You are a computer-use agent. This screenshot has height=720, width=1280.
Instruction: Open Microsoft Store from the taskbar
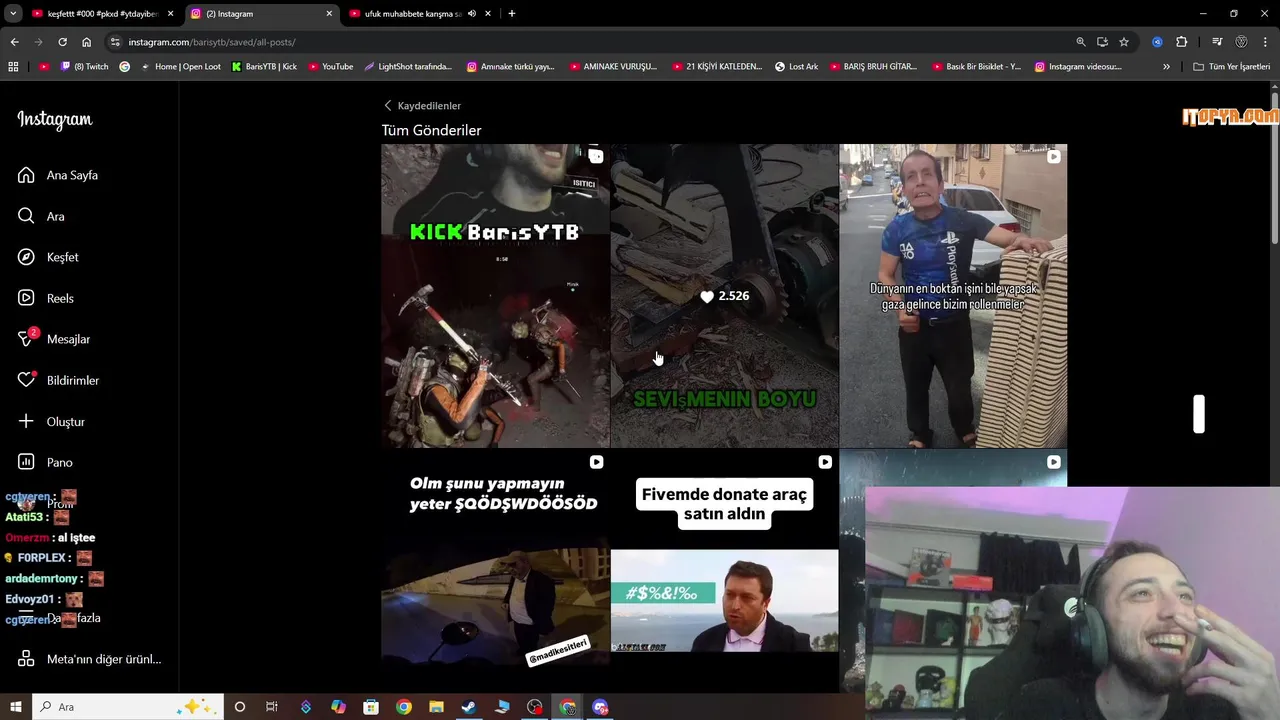pos(370,707)
